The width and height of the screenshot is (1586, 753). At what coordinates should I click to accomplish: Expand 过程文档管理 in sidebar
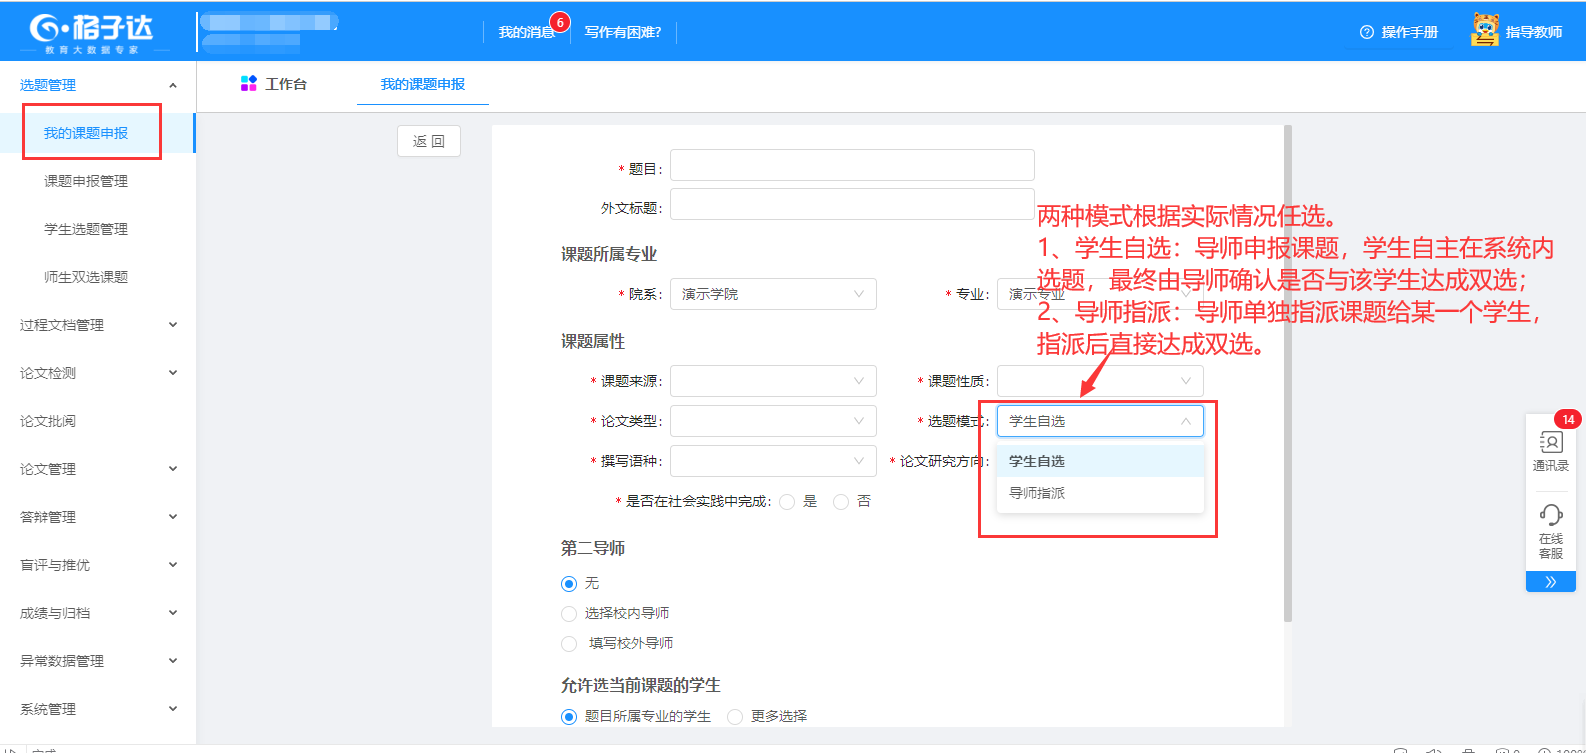(96, 325)
